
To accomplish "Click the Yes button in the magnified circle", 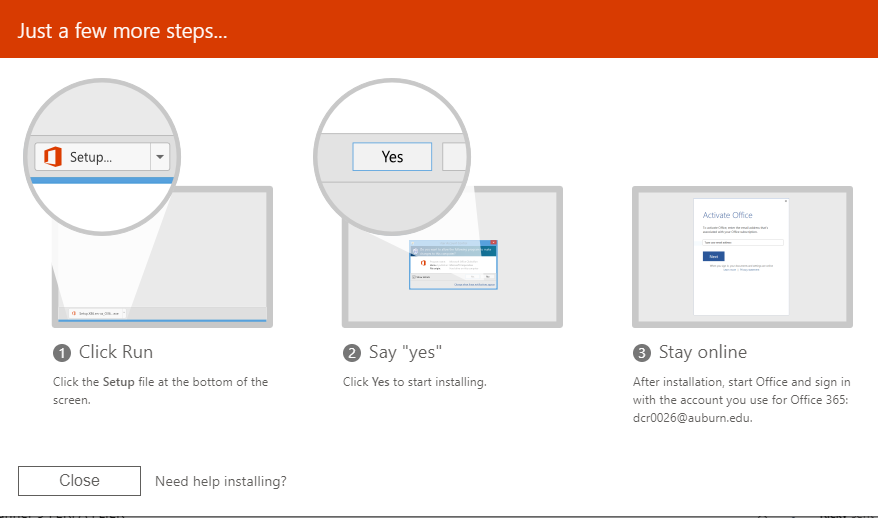I will pos(392,157).
